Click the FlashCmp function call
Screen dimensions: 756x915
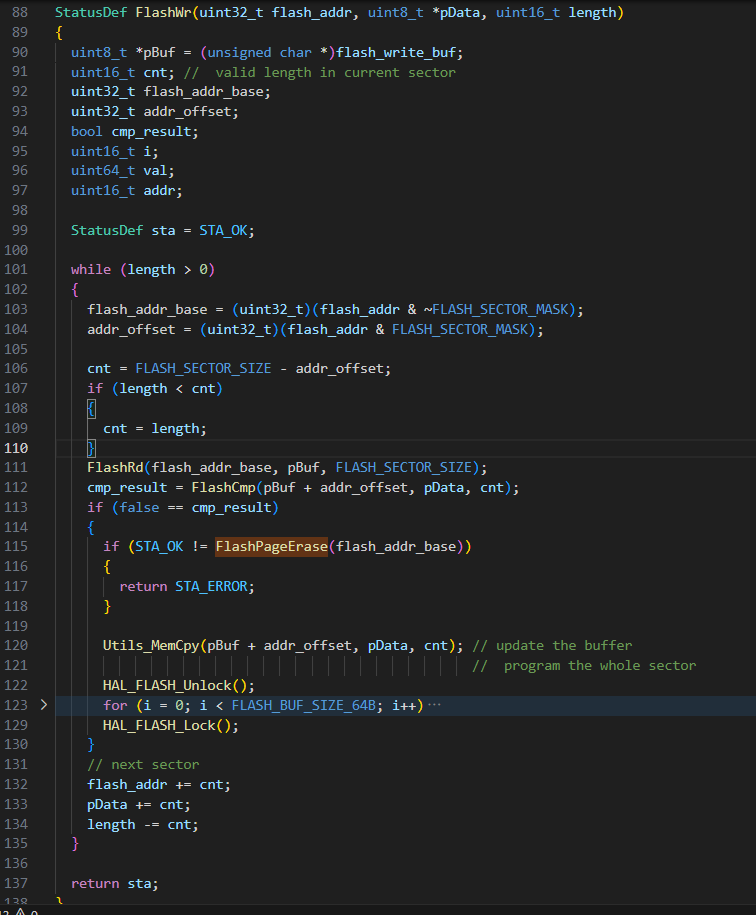point(223,488)
